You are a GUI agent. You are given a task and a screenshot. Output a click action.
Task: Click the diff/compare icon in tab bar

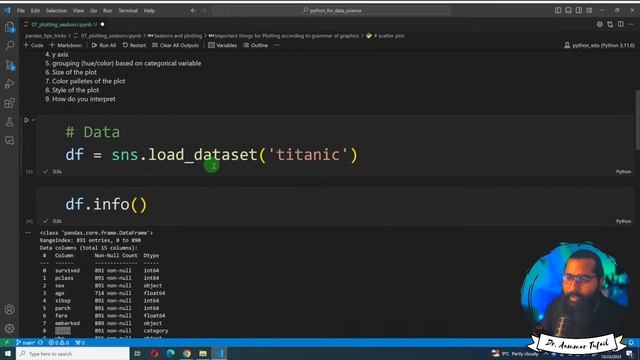[x=610, y=24]
